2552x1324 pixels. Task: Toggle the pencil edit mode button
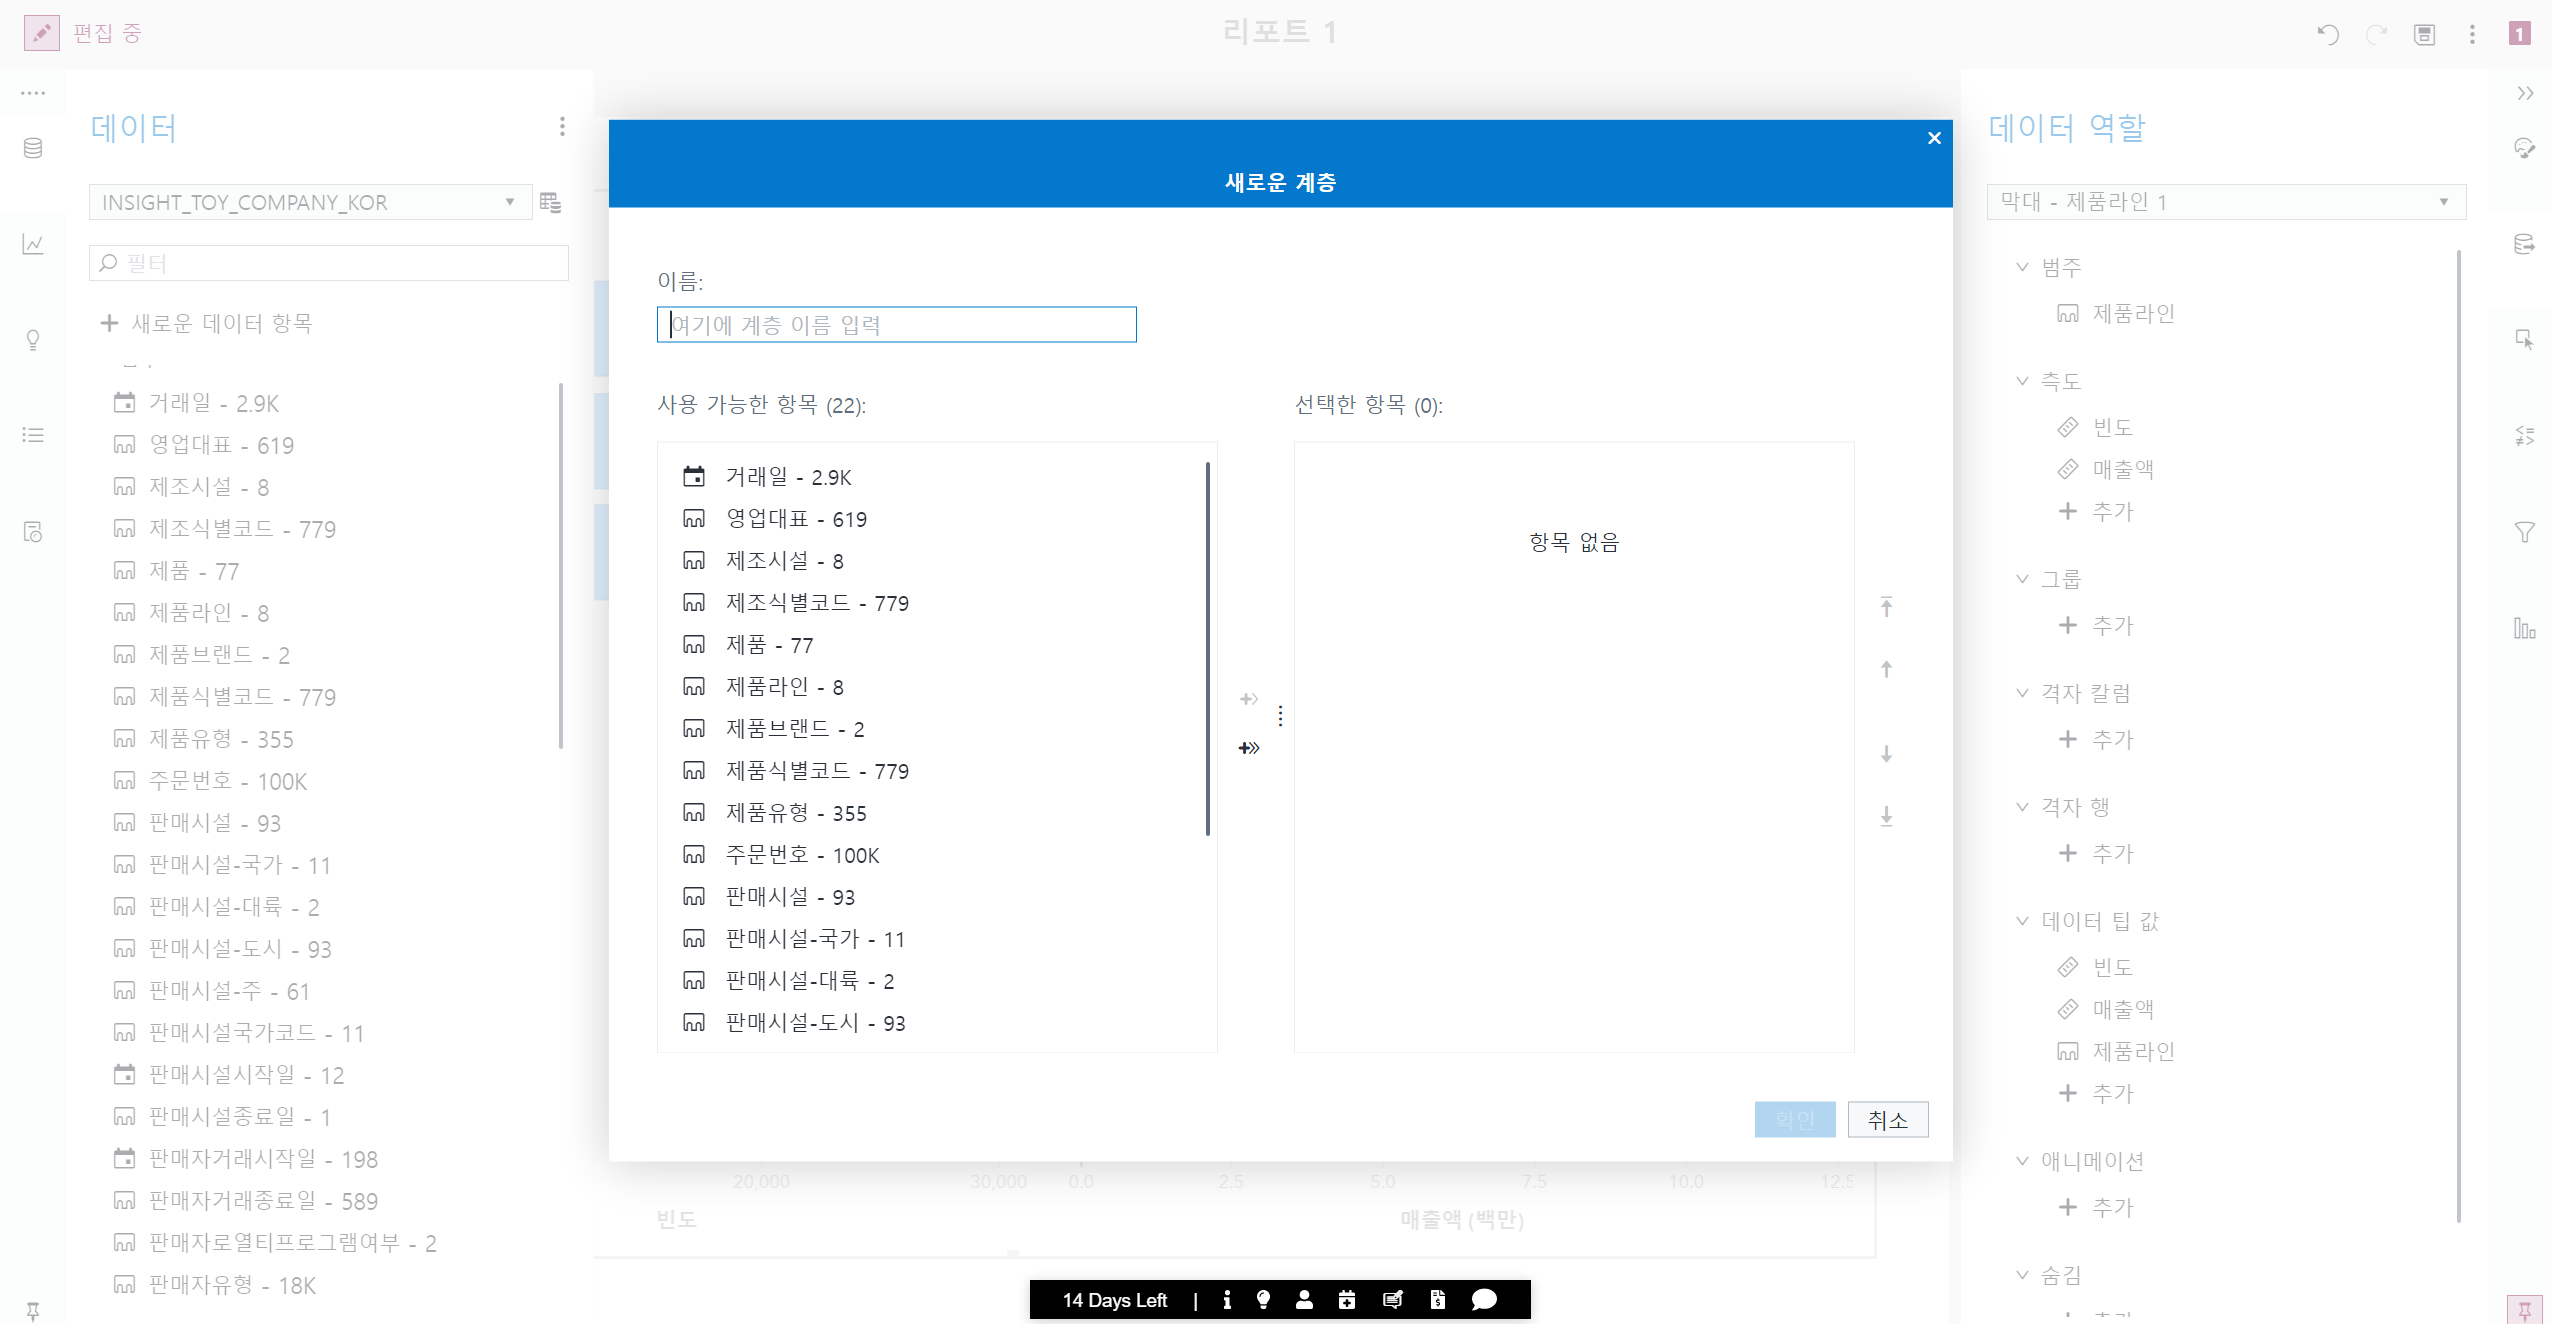click(42, 33)
